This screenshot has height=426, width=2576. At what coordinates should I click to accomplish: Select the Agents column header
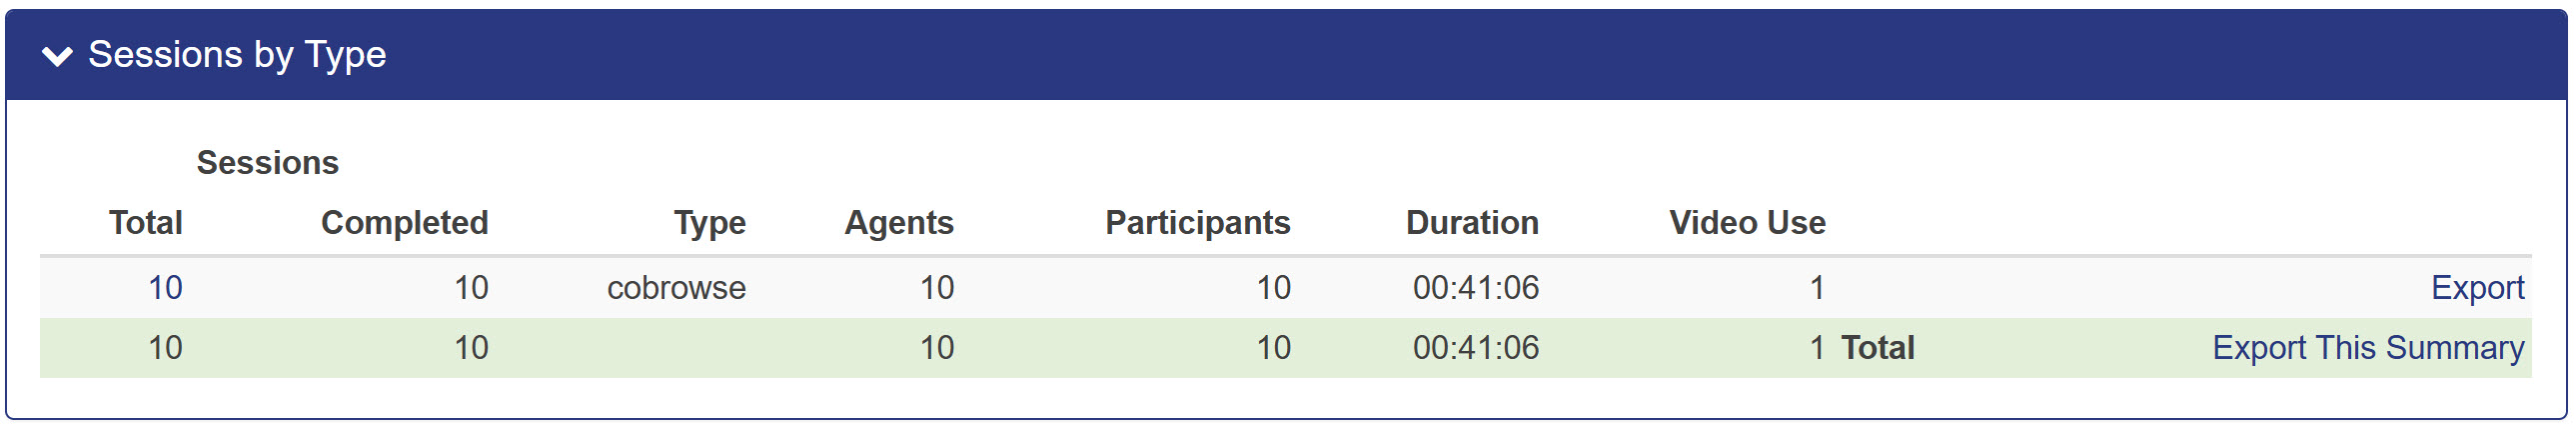coord(898,222)
